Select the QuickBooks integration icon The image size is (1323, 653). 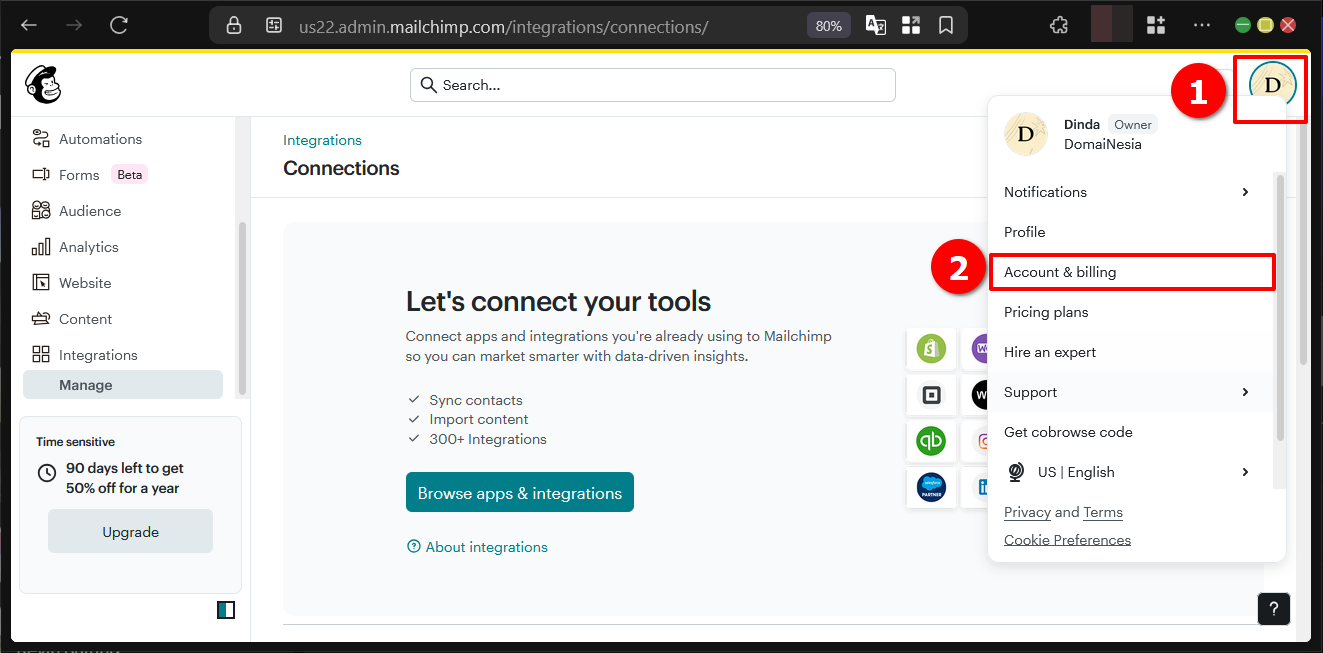pos(931,441)
